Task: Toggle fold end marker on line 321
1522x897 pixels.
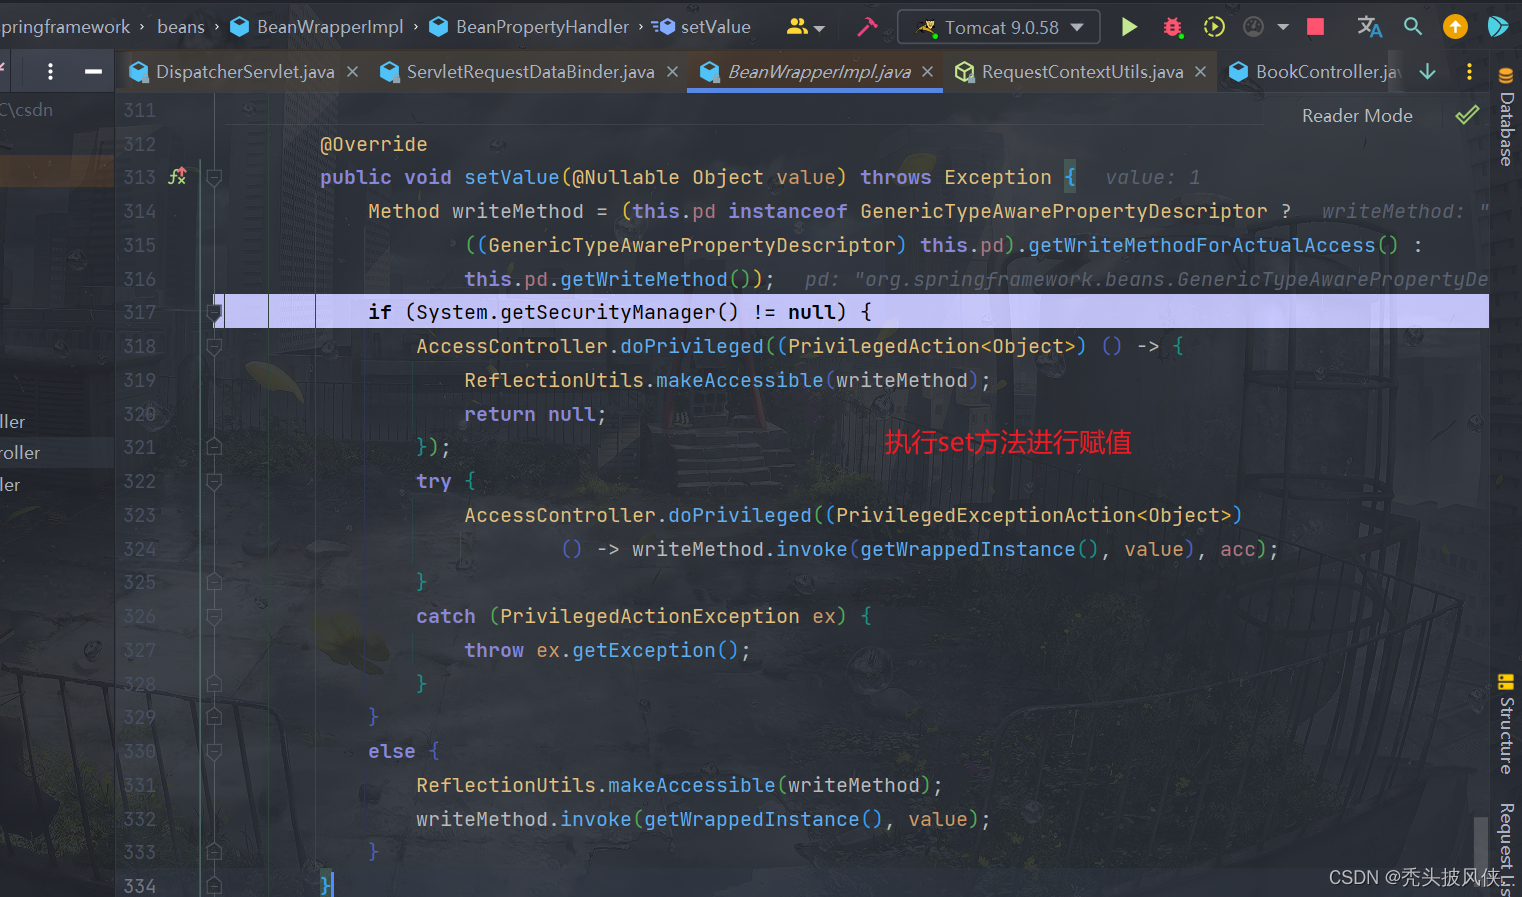Action: [214, 447]
